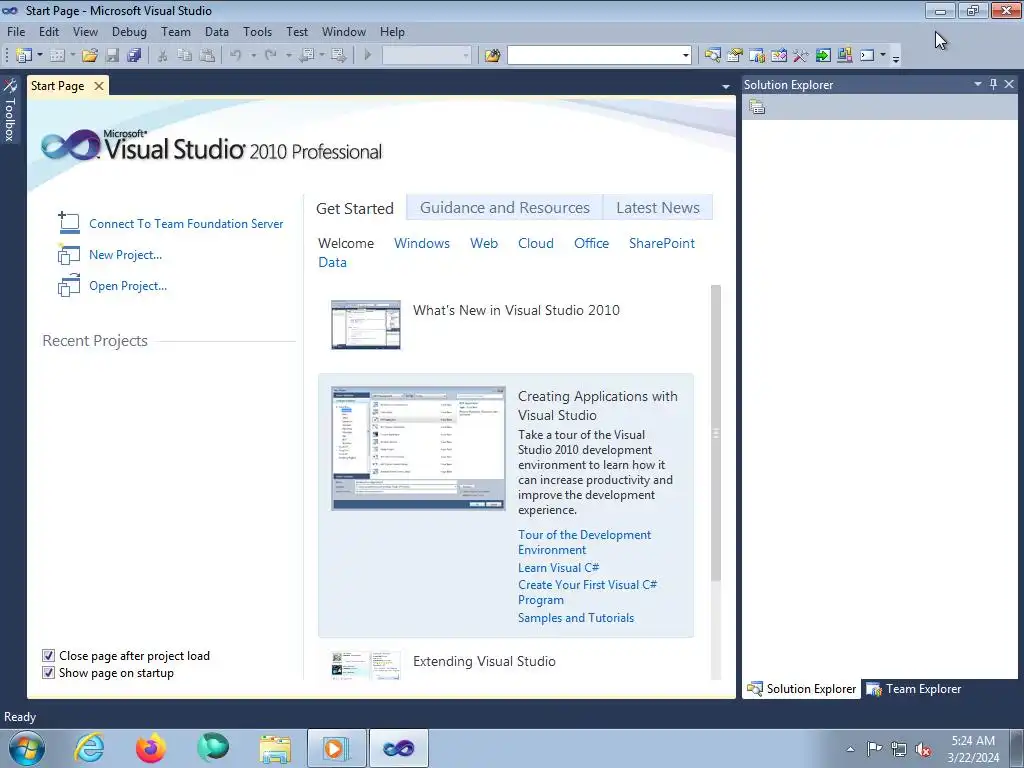Screen dimensions: 1024x768
Task: Expand the New Project dropdown arrow
Action: click(x=40, y=56)
